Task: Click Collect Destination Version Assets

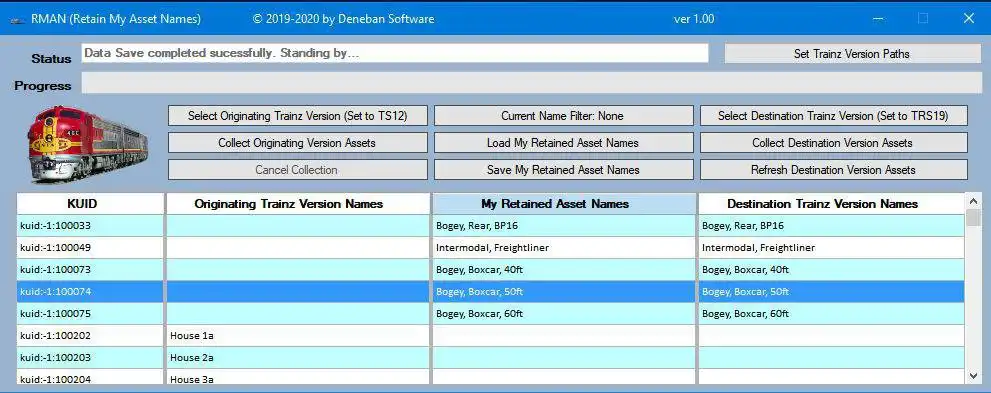Action: 834,143
